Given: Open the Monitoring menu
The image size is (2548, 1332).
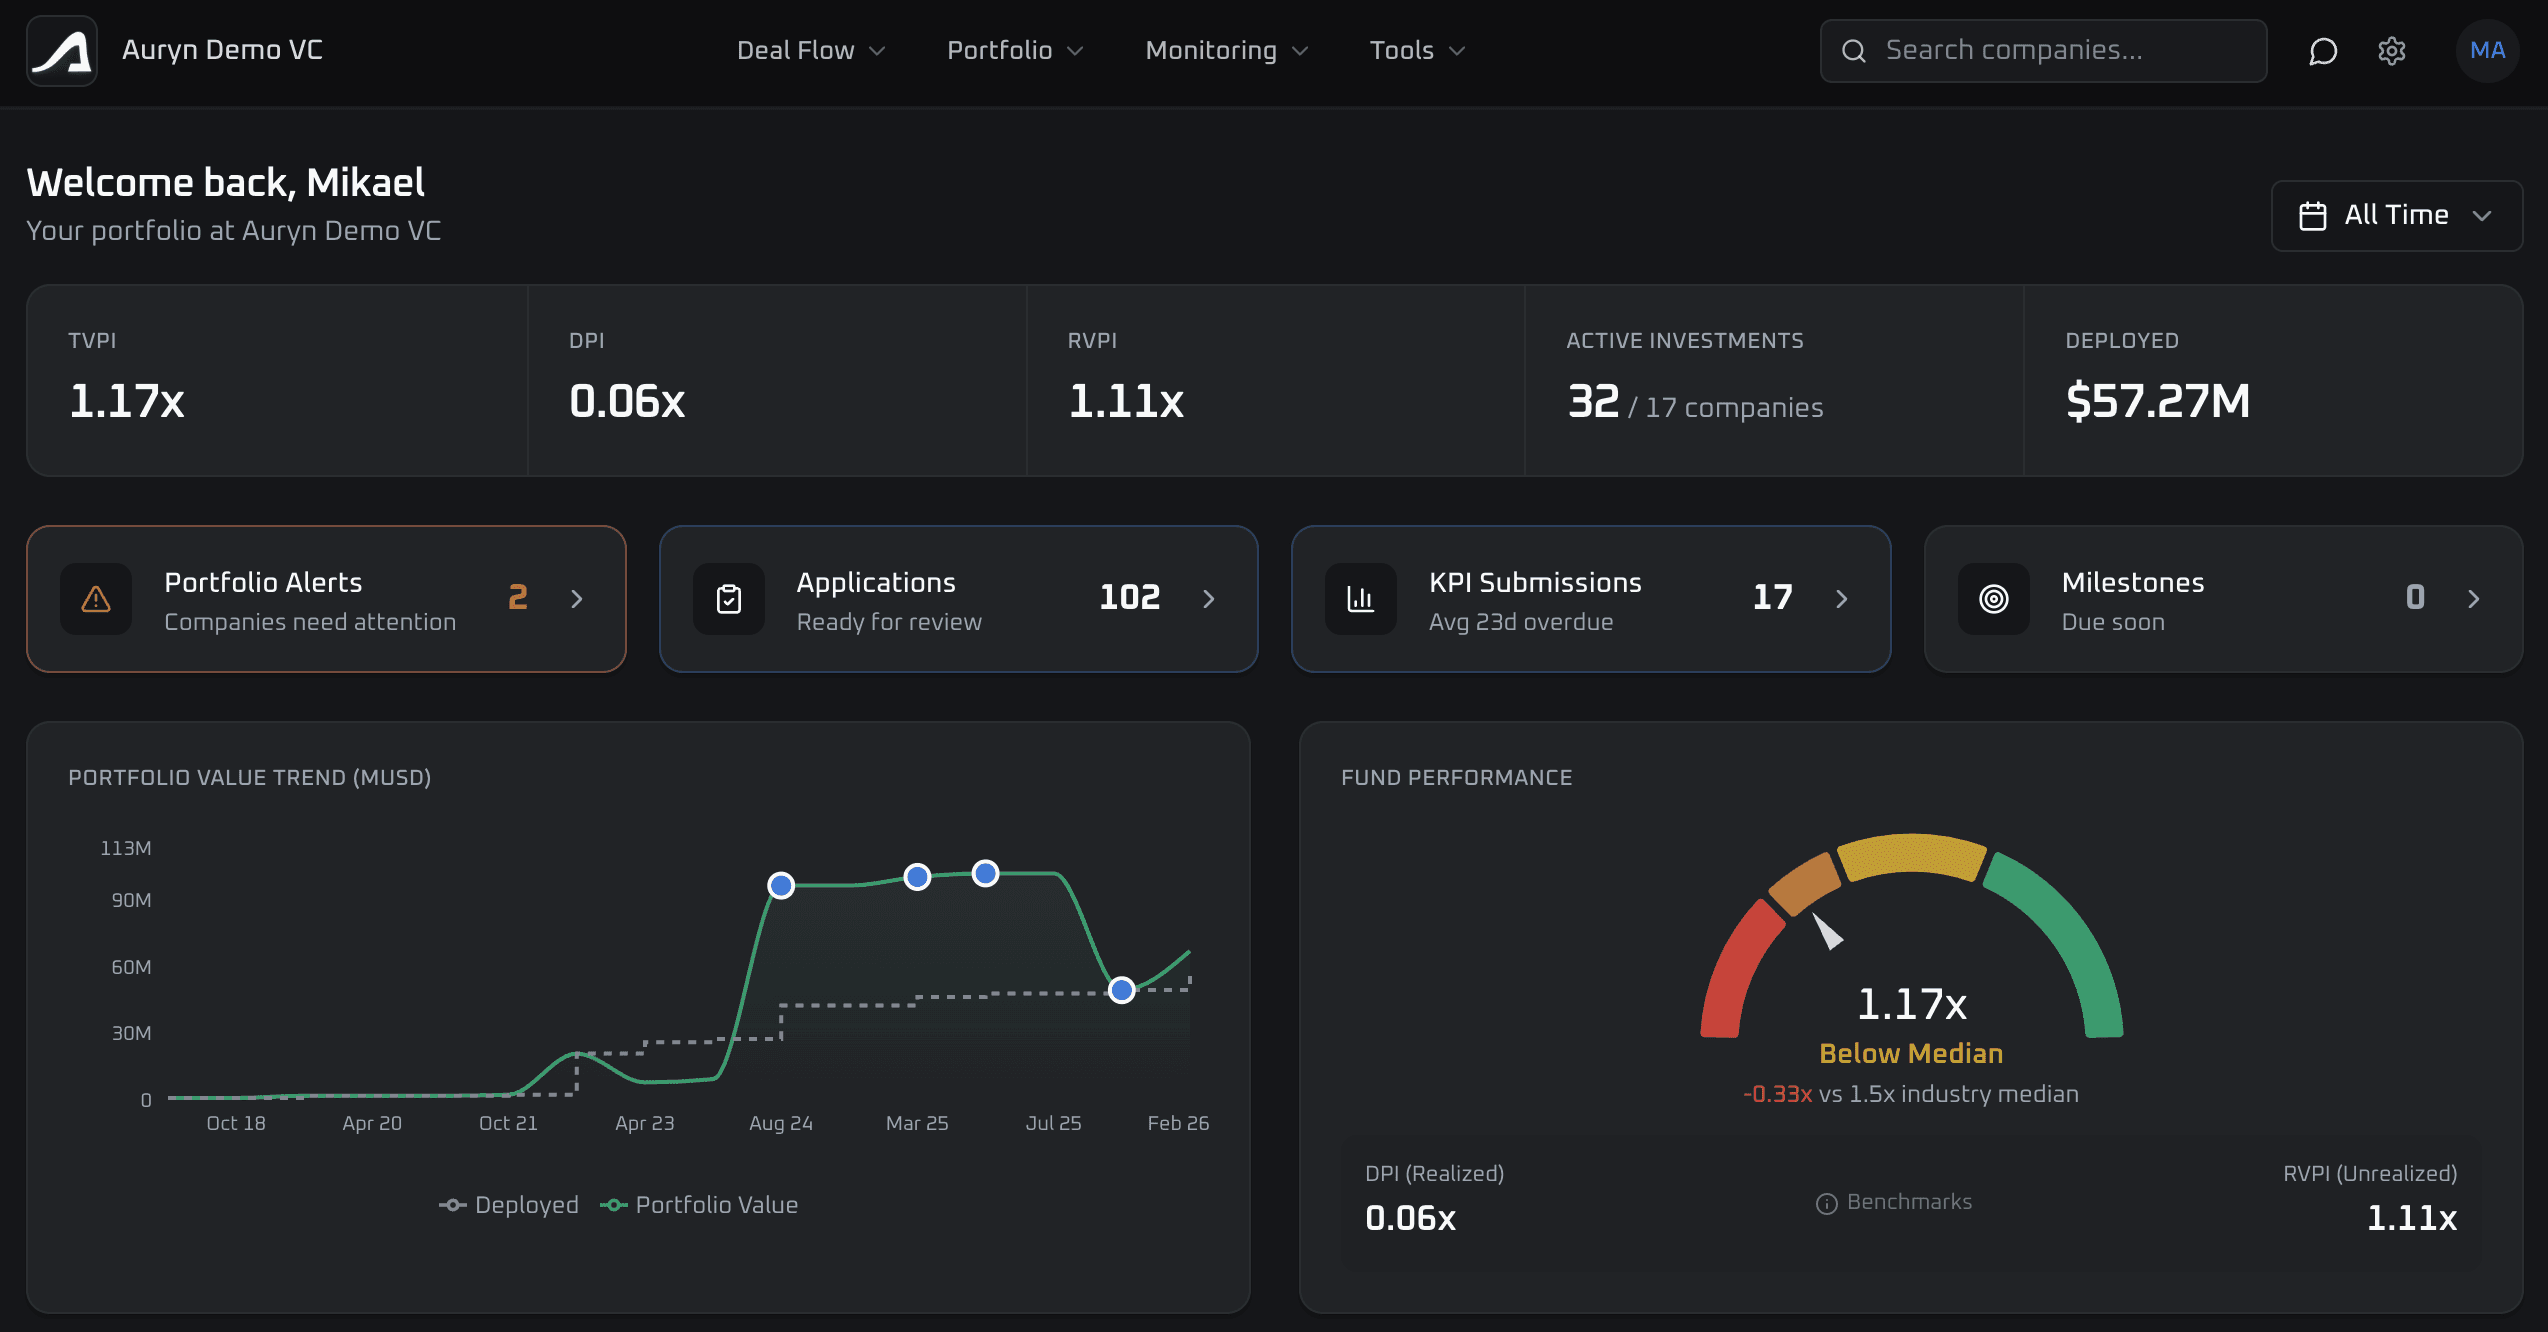Looking at the screenshot, I should (1225, 50).
